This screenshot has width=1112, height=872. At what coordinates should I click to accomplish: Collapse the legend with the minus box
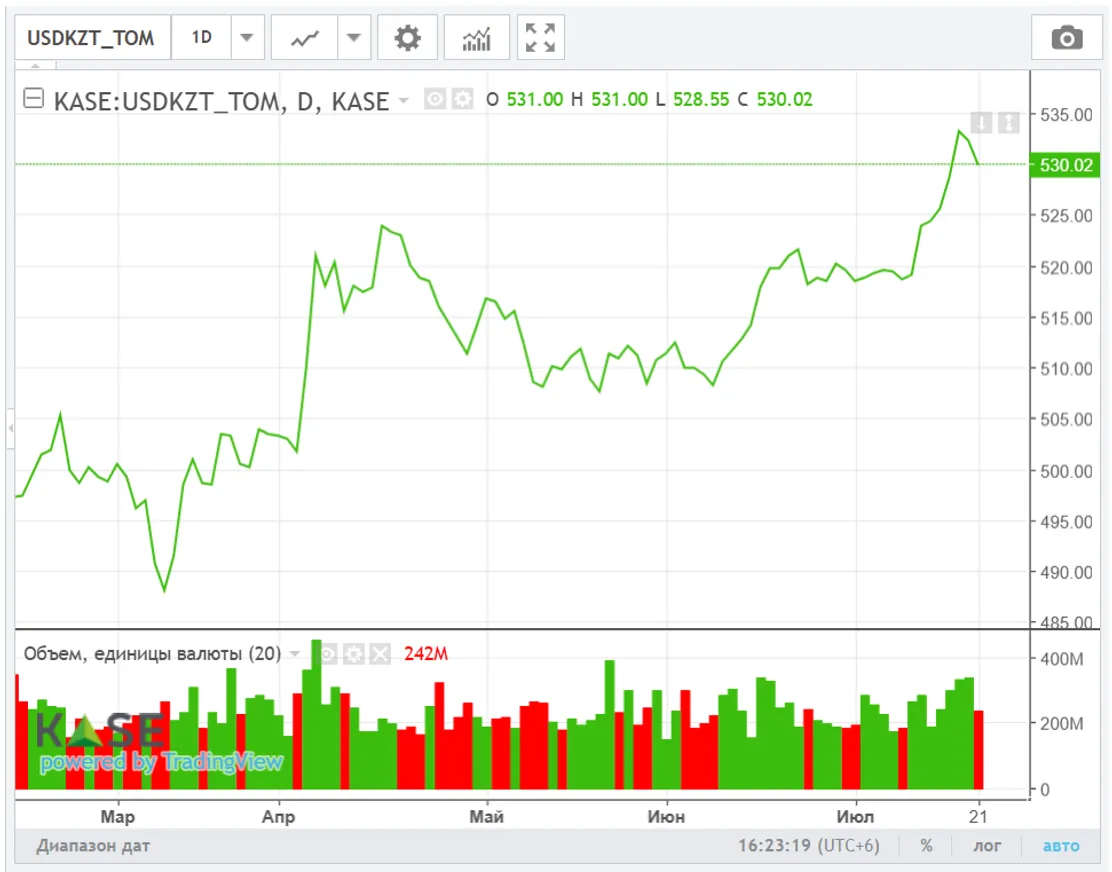pyautogui.click(x=34, y=99)
